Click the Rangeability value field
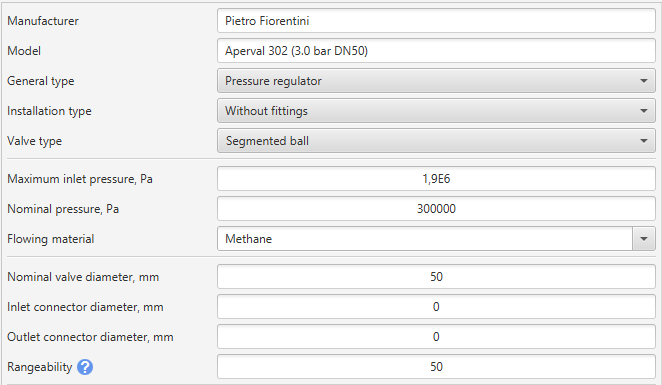662x385 pixels. [x=436, y=367]
